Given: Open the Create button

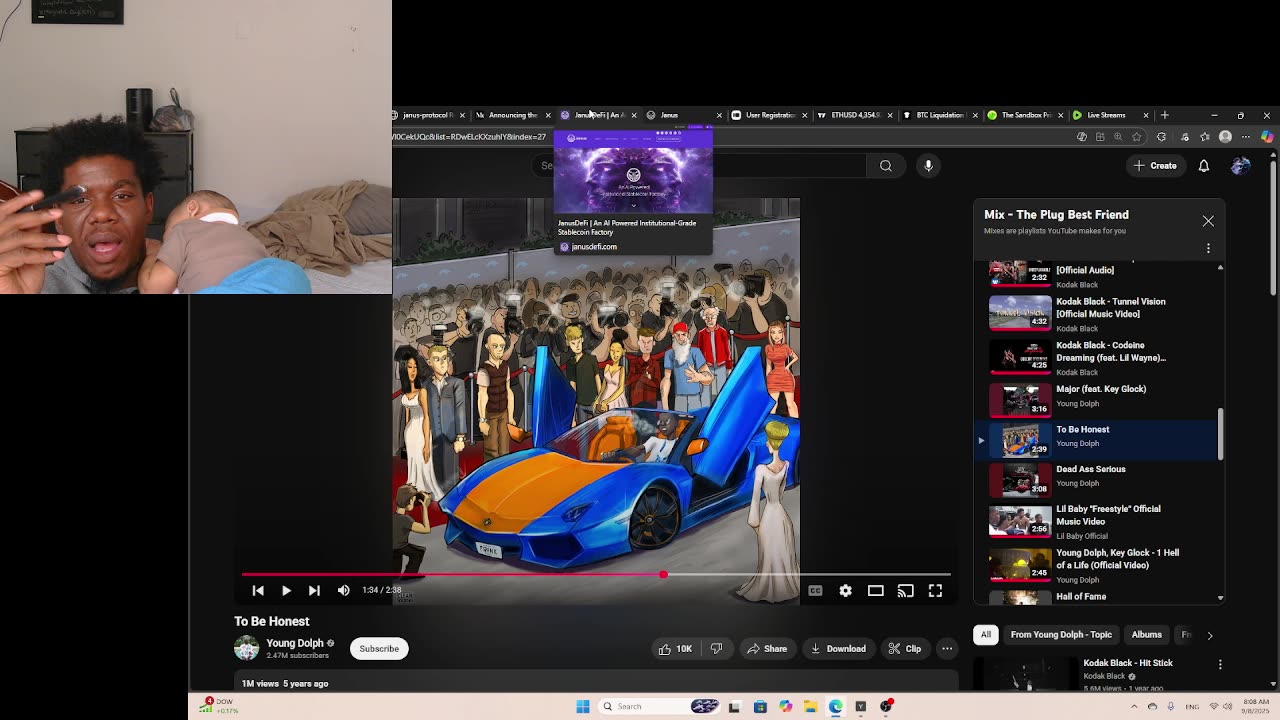Looking at the screenshot, I should click(x=1155, y=166).
